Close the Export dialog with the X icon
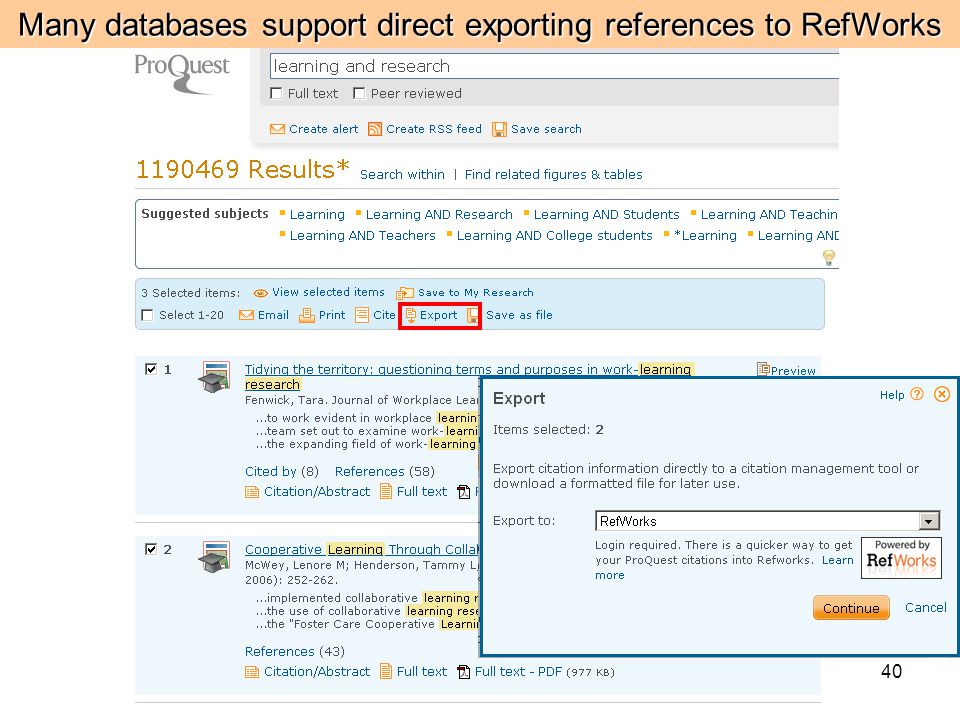This screenshot has height=720, width=960. coord(942,394)
